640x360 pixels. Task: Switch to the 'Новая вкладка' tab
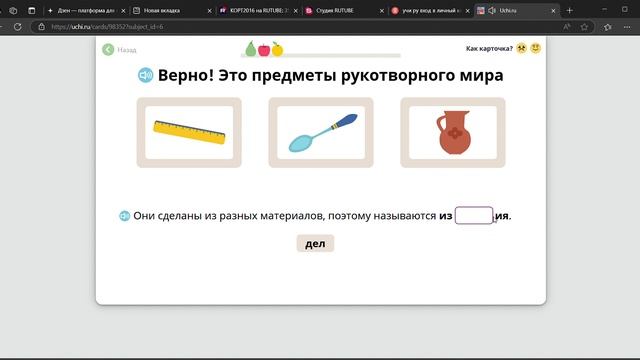click(x=172, y=11)
